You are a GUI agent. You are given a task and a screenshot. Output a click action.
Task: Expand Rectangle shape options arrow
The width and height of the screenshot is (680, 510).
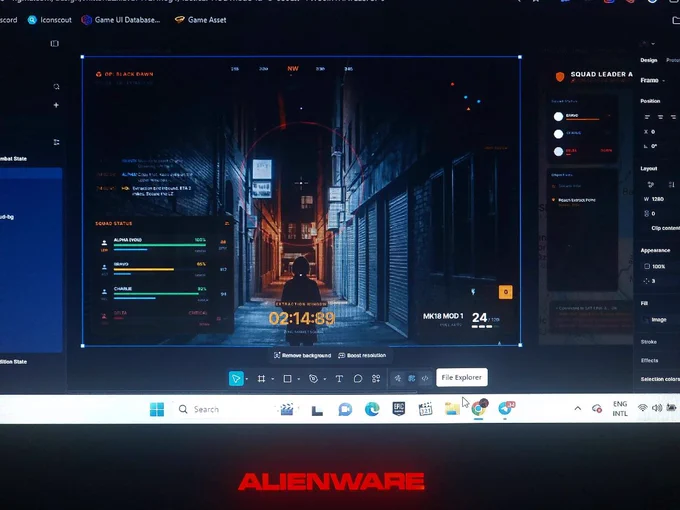(x=299, y=379)
